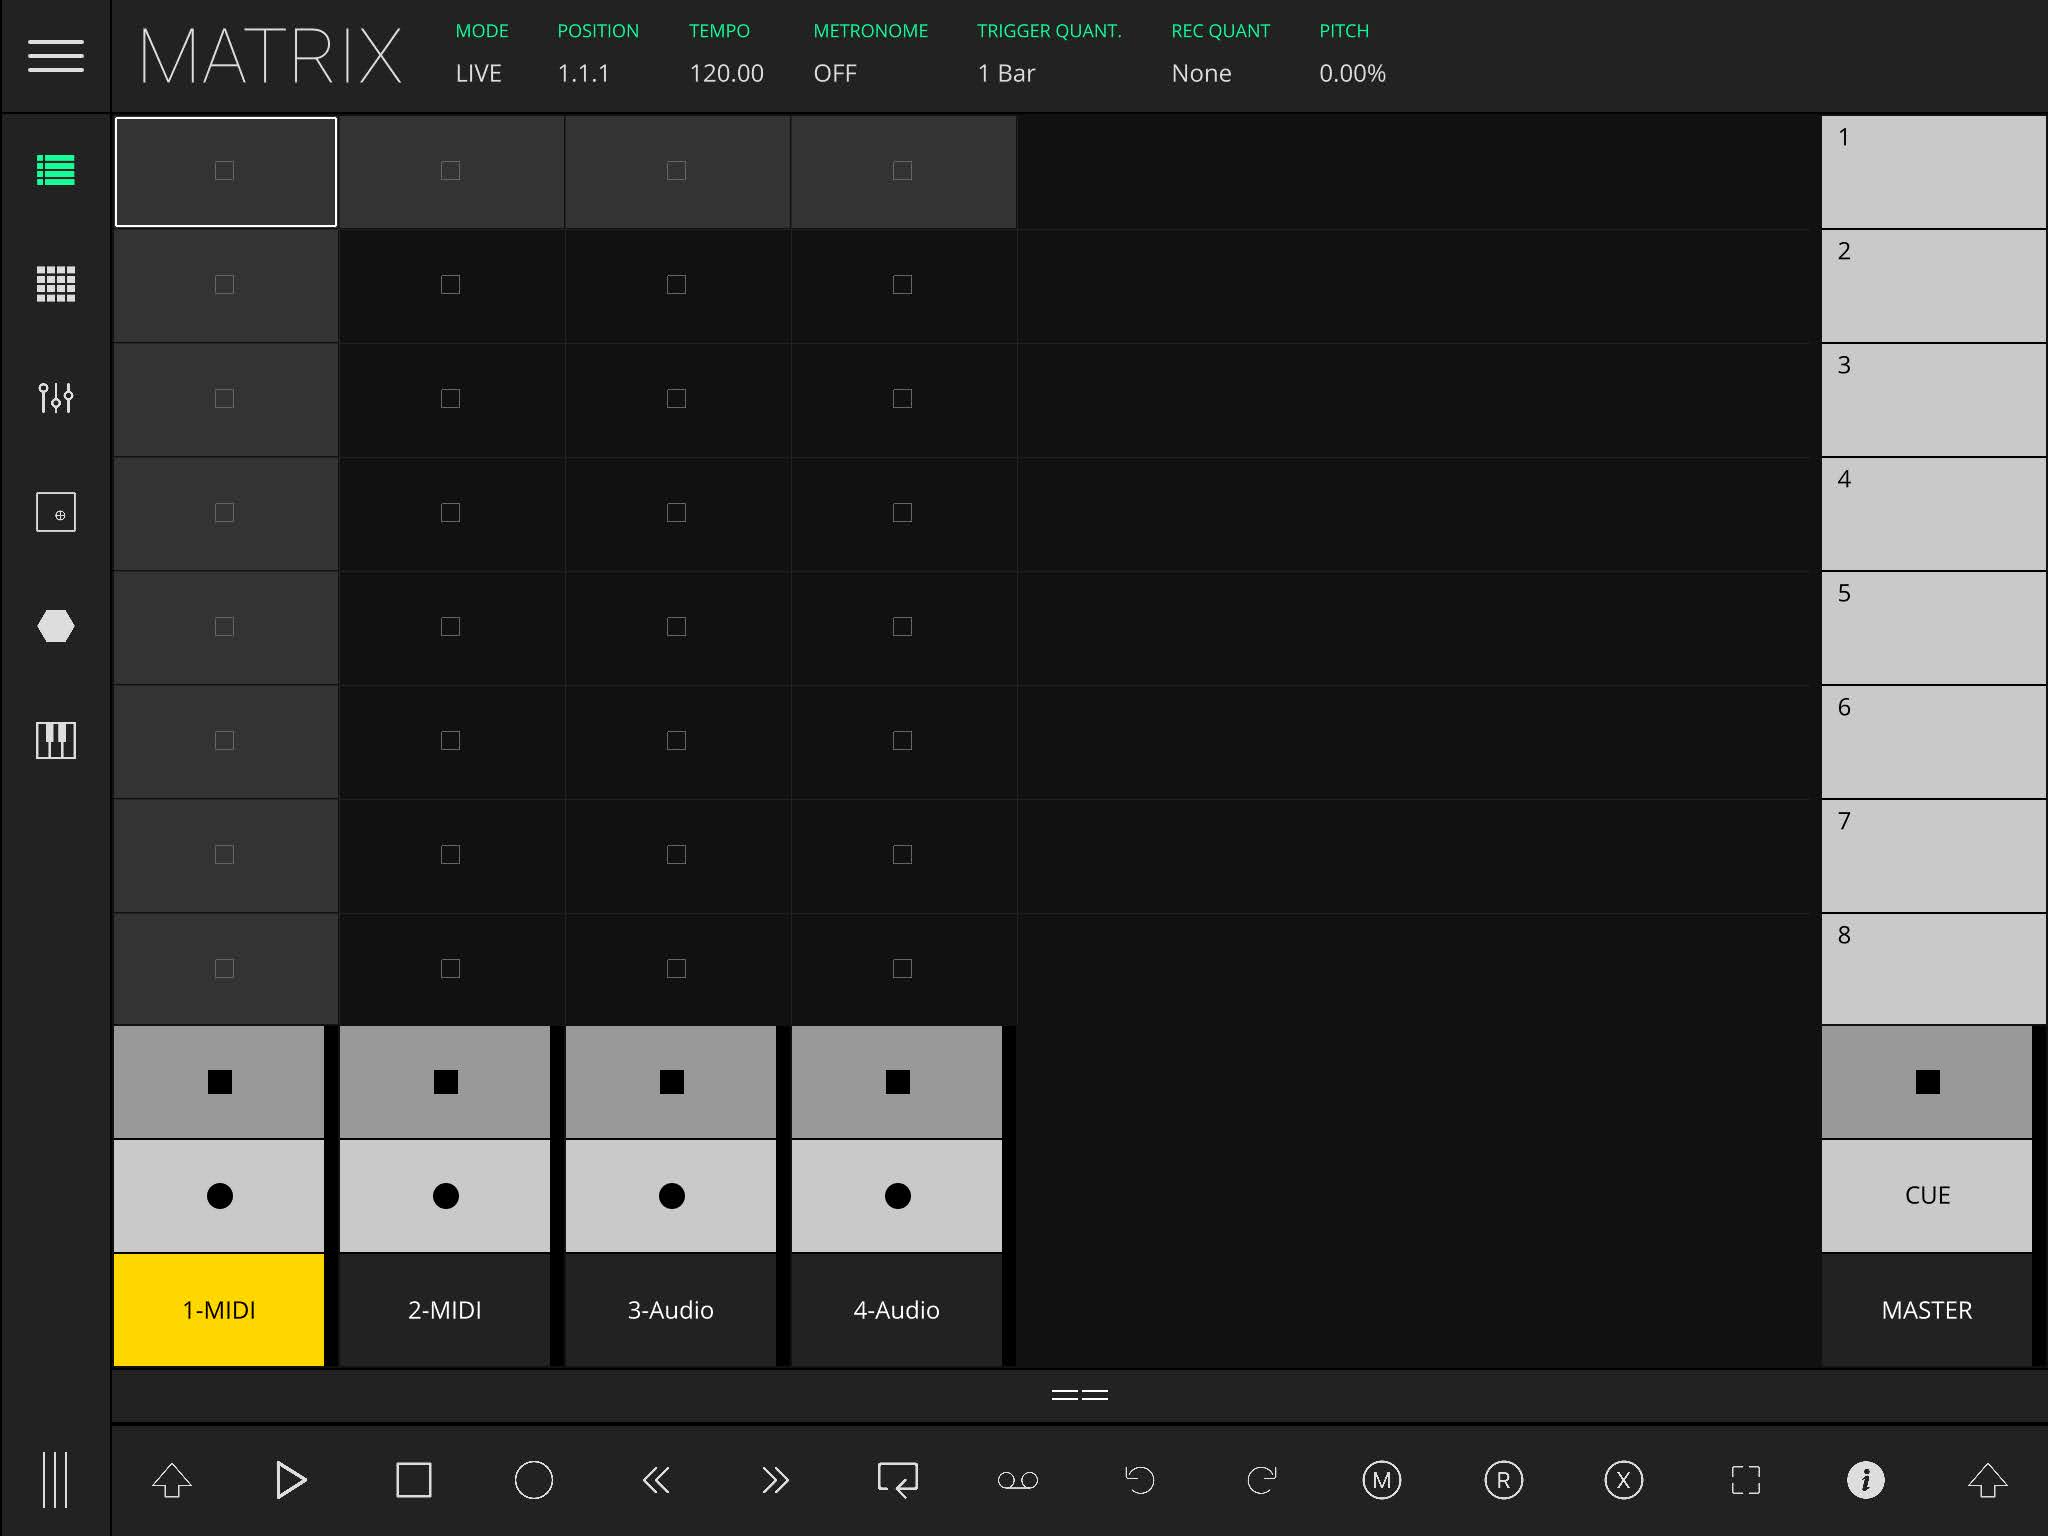Open the mixer/equalizer controls icon
The image size is (2048, 1536).
(x=55, y=399)
